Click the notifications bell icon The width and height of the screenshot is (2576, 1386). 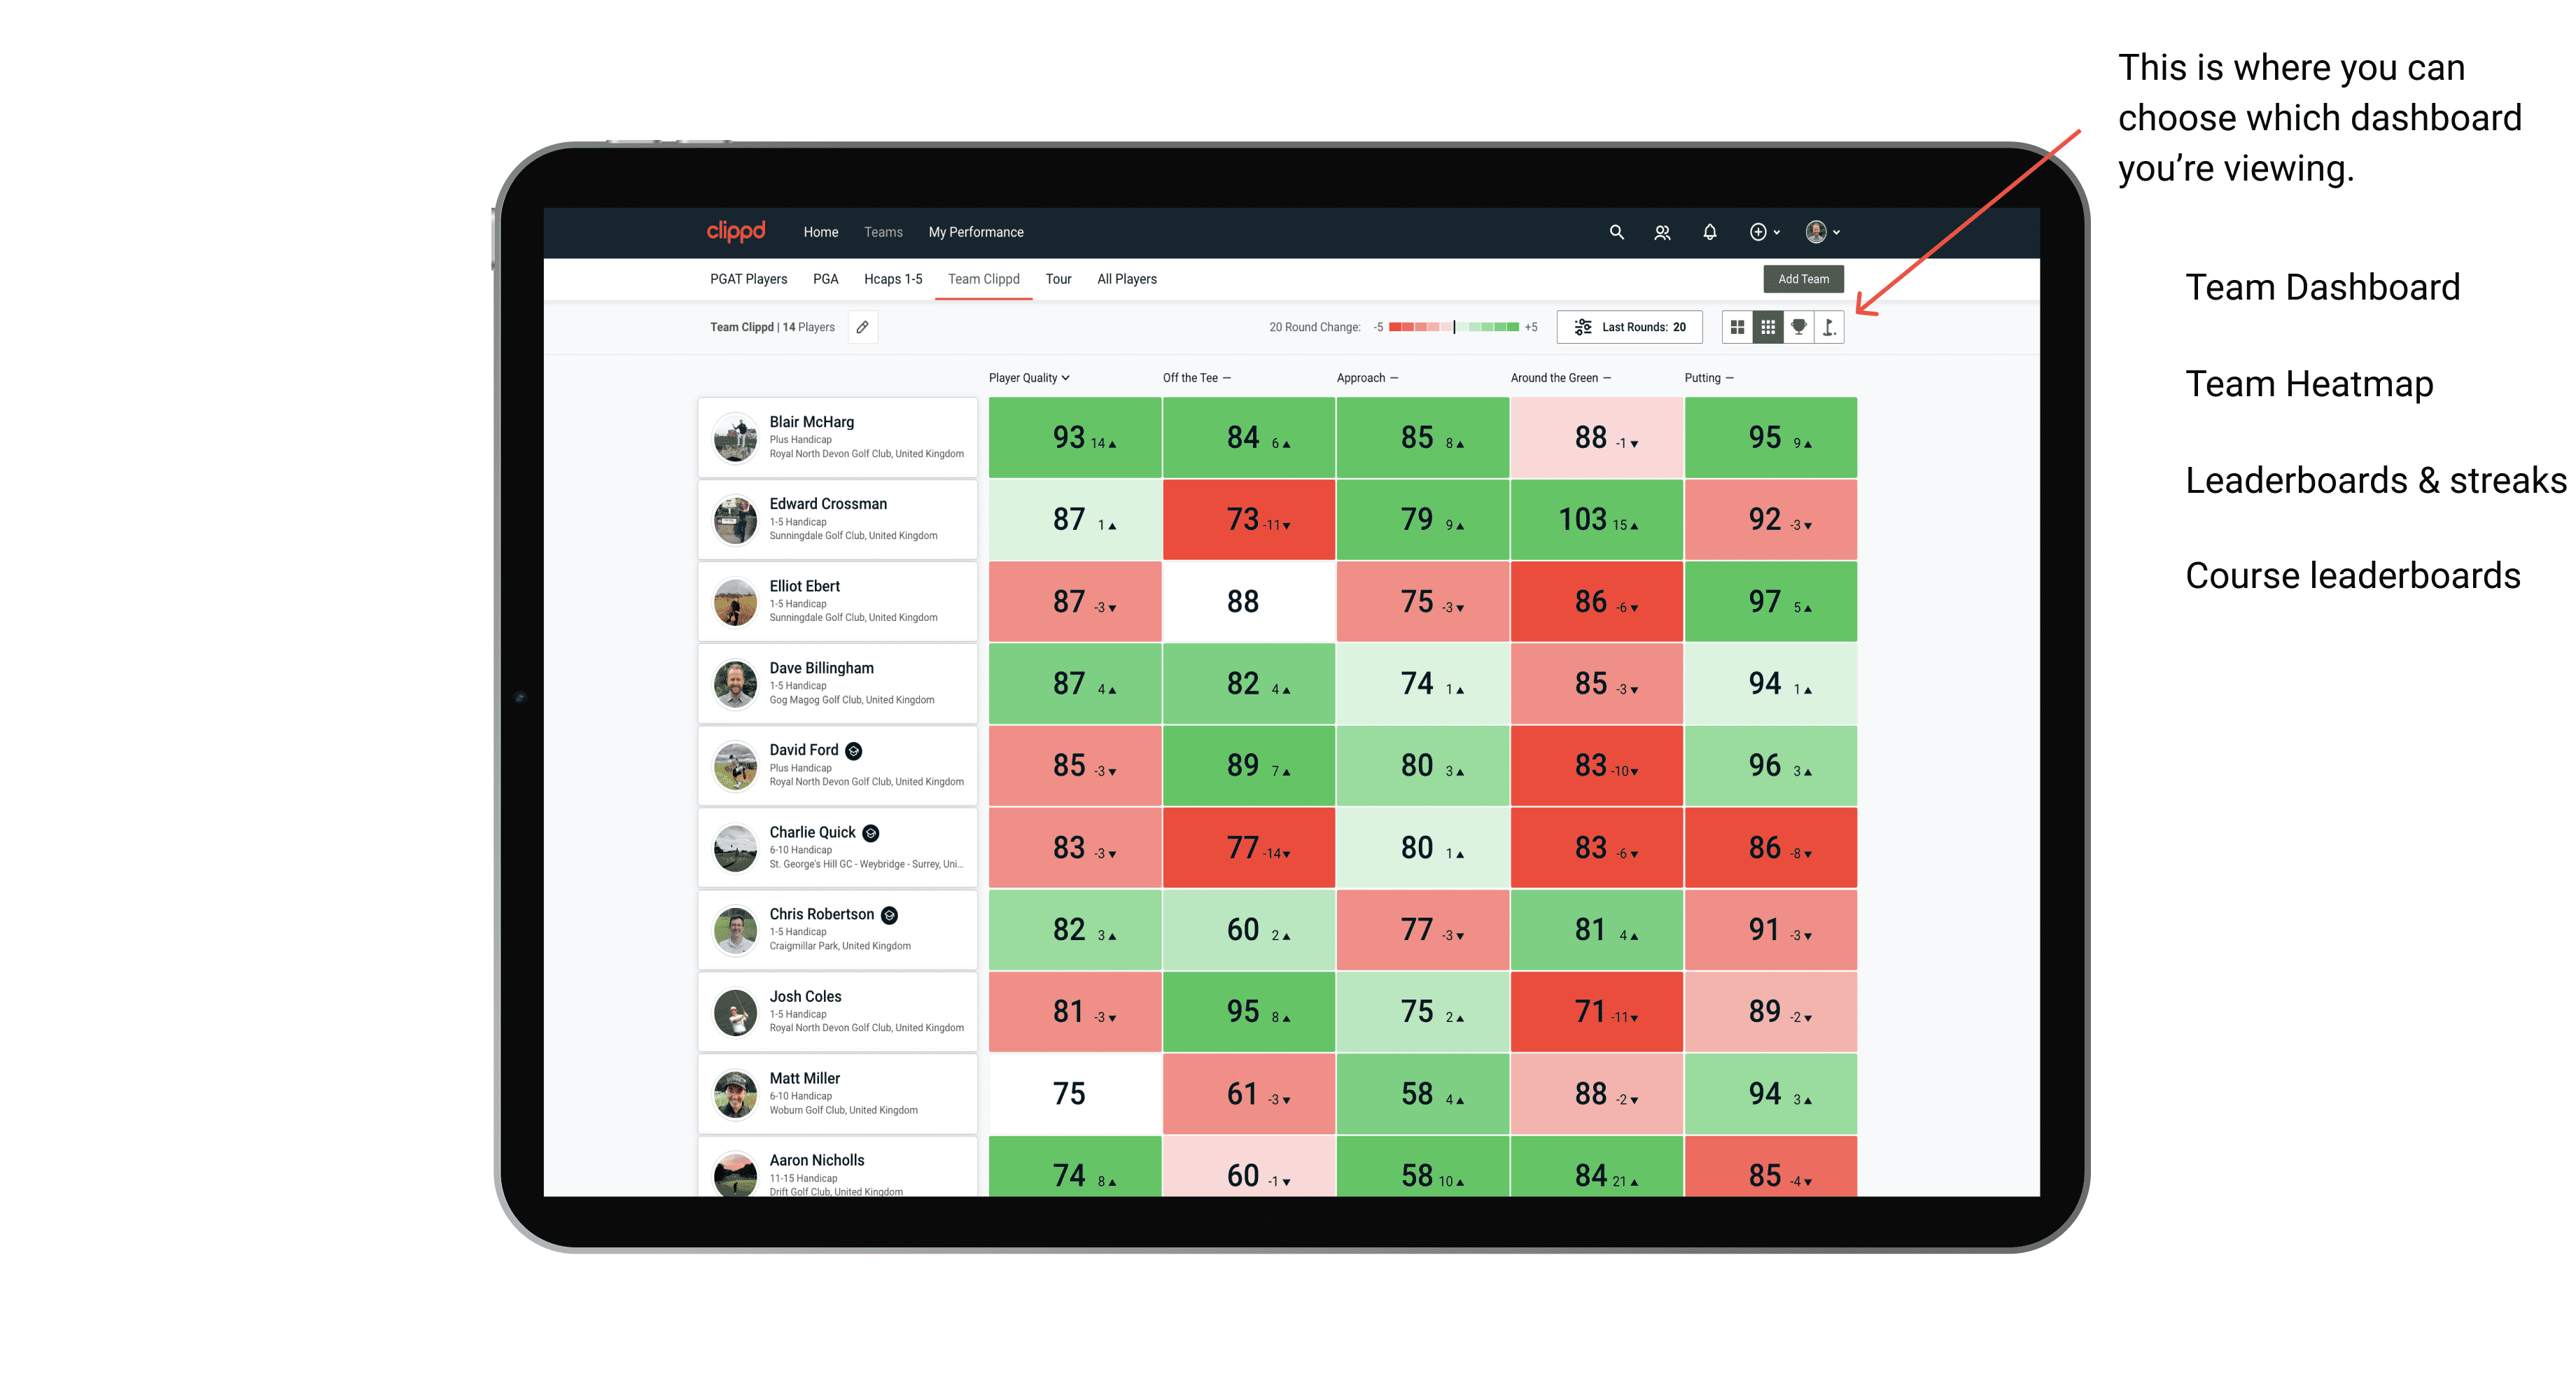1709,232
